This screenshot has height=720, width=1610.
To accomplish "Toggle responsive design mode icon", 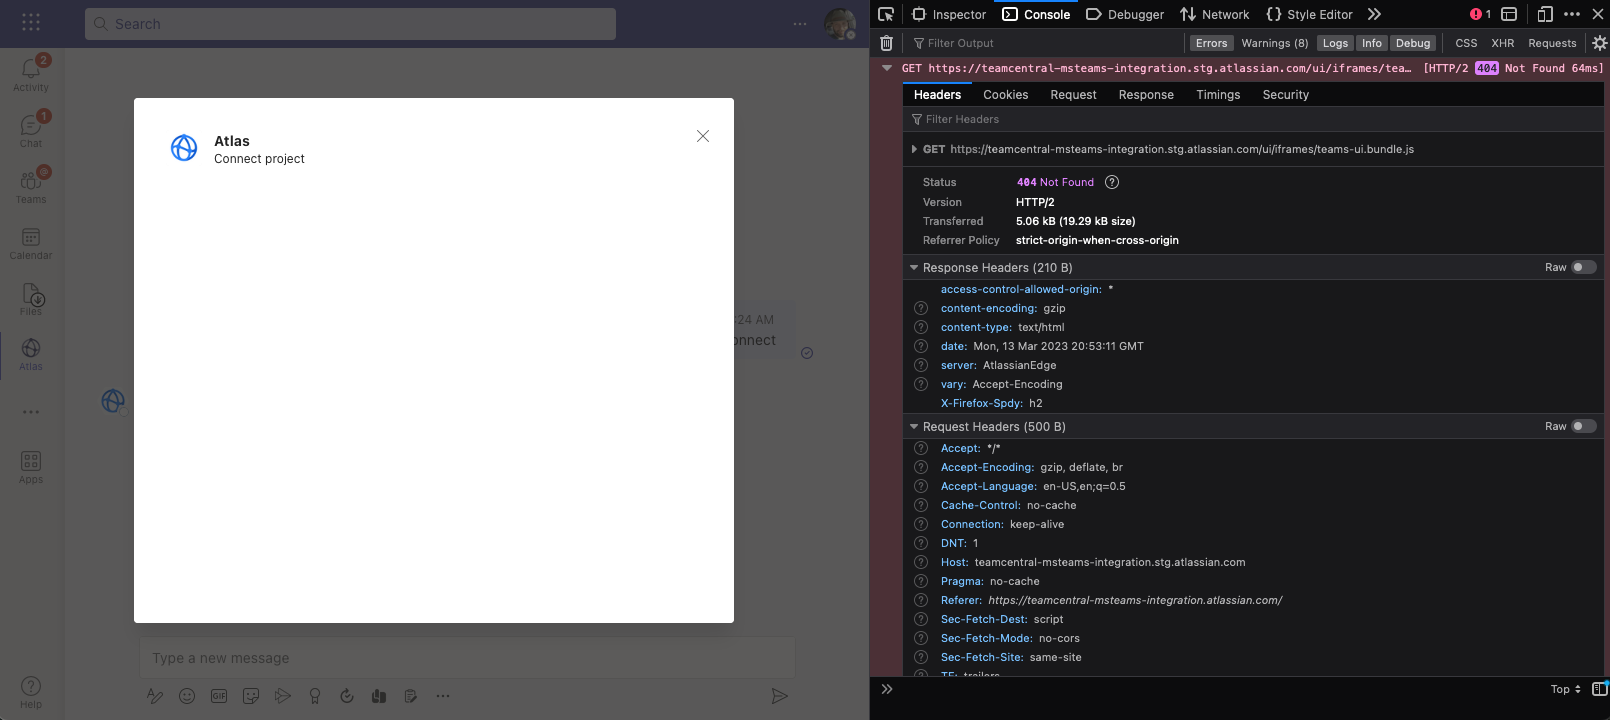I will (1545, 14).
